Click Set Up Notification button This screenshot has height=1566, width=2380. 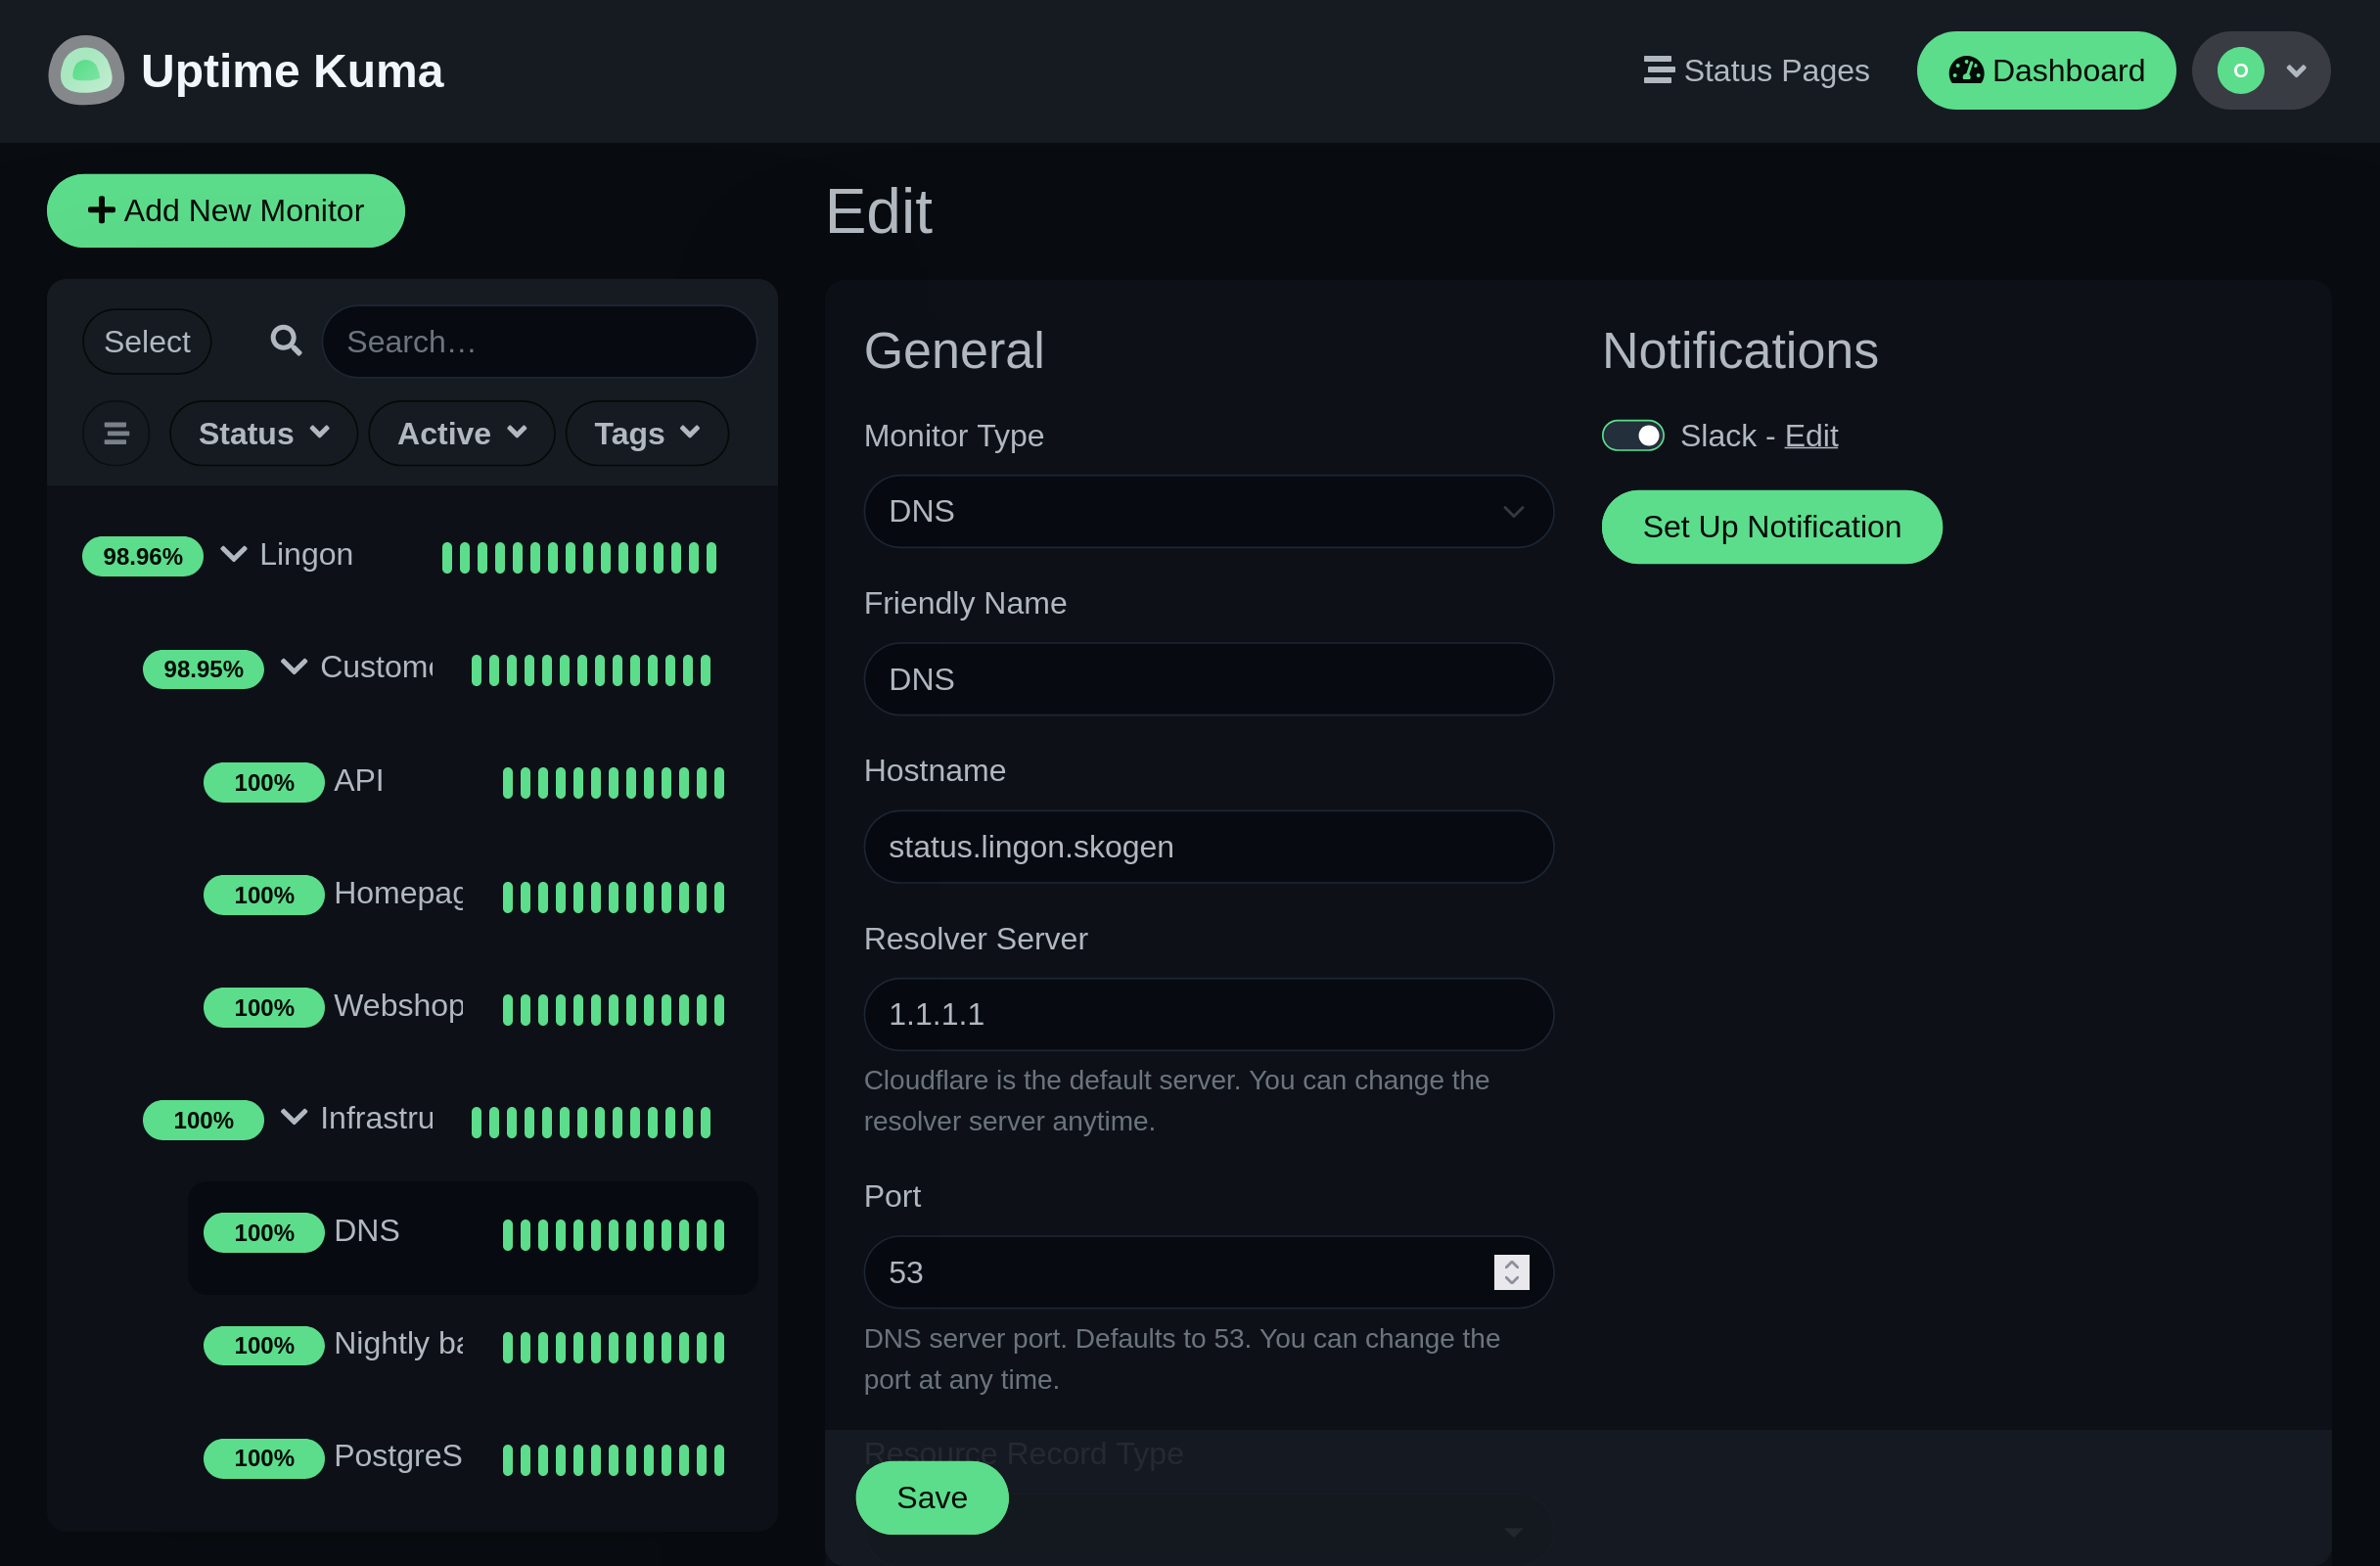point(1771,527)
